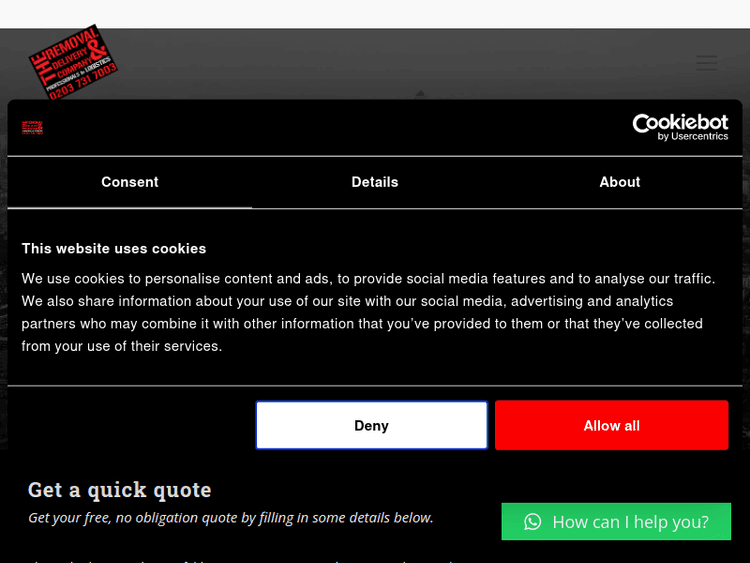The width and height of the screenshot is (750, 563).
Task: Click the partially visible text at the page bottom
Action: click(250, 558)
